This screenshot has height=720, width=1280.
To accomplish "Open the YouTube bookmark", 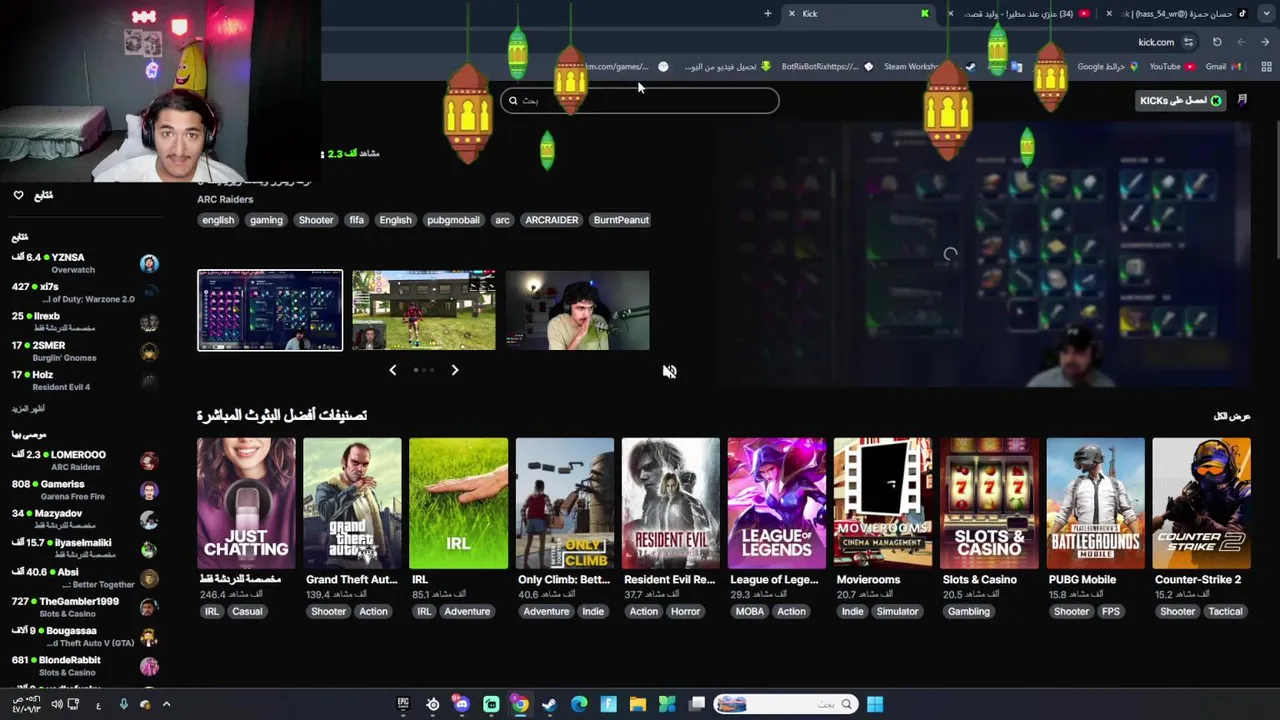I will [x=1171, y=67].
